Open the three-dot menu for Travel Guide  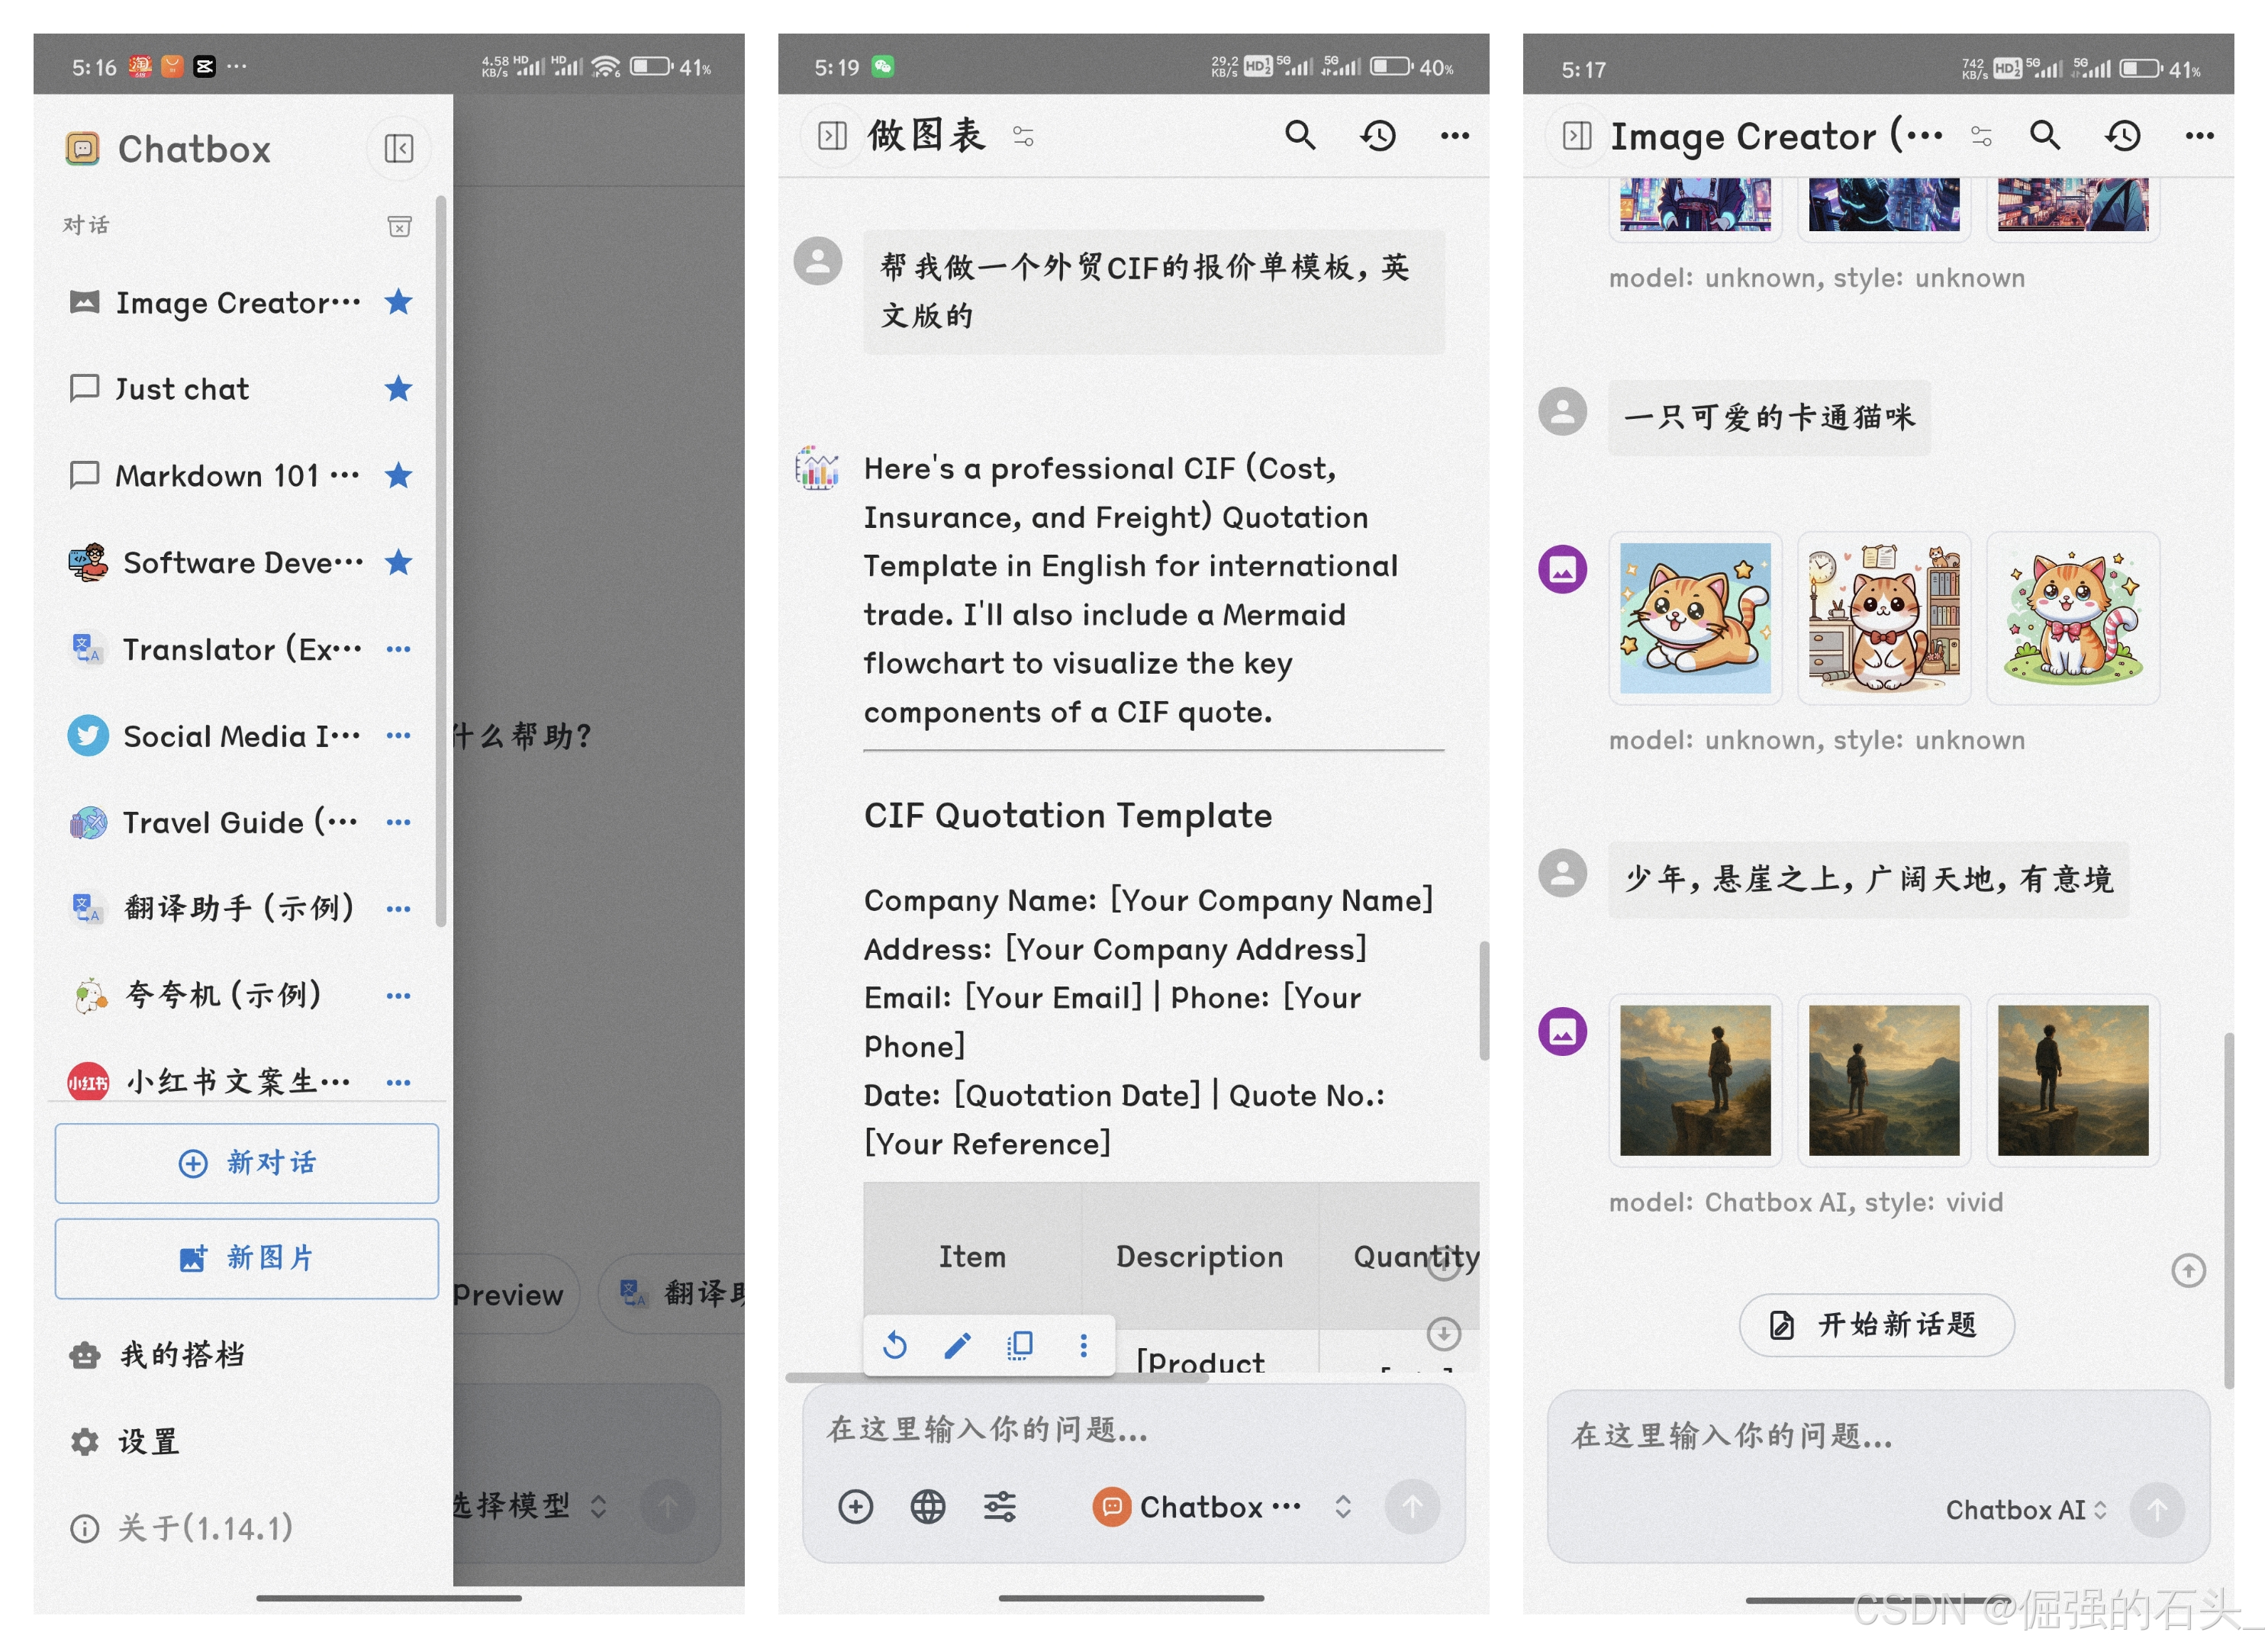tap(398, 823)
